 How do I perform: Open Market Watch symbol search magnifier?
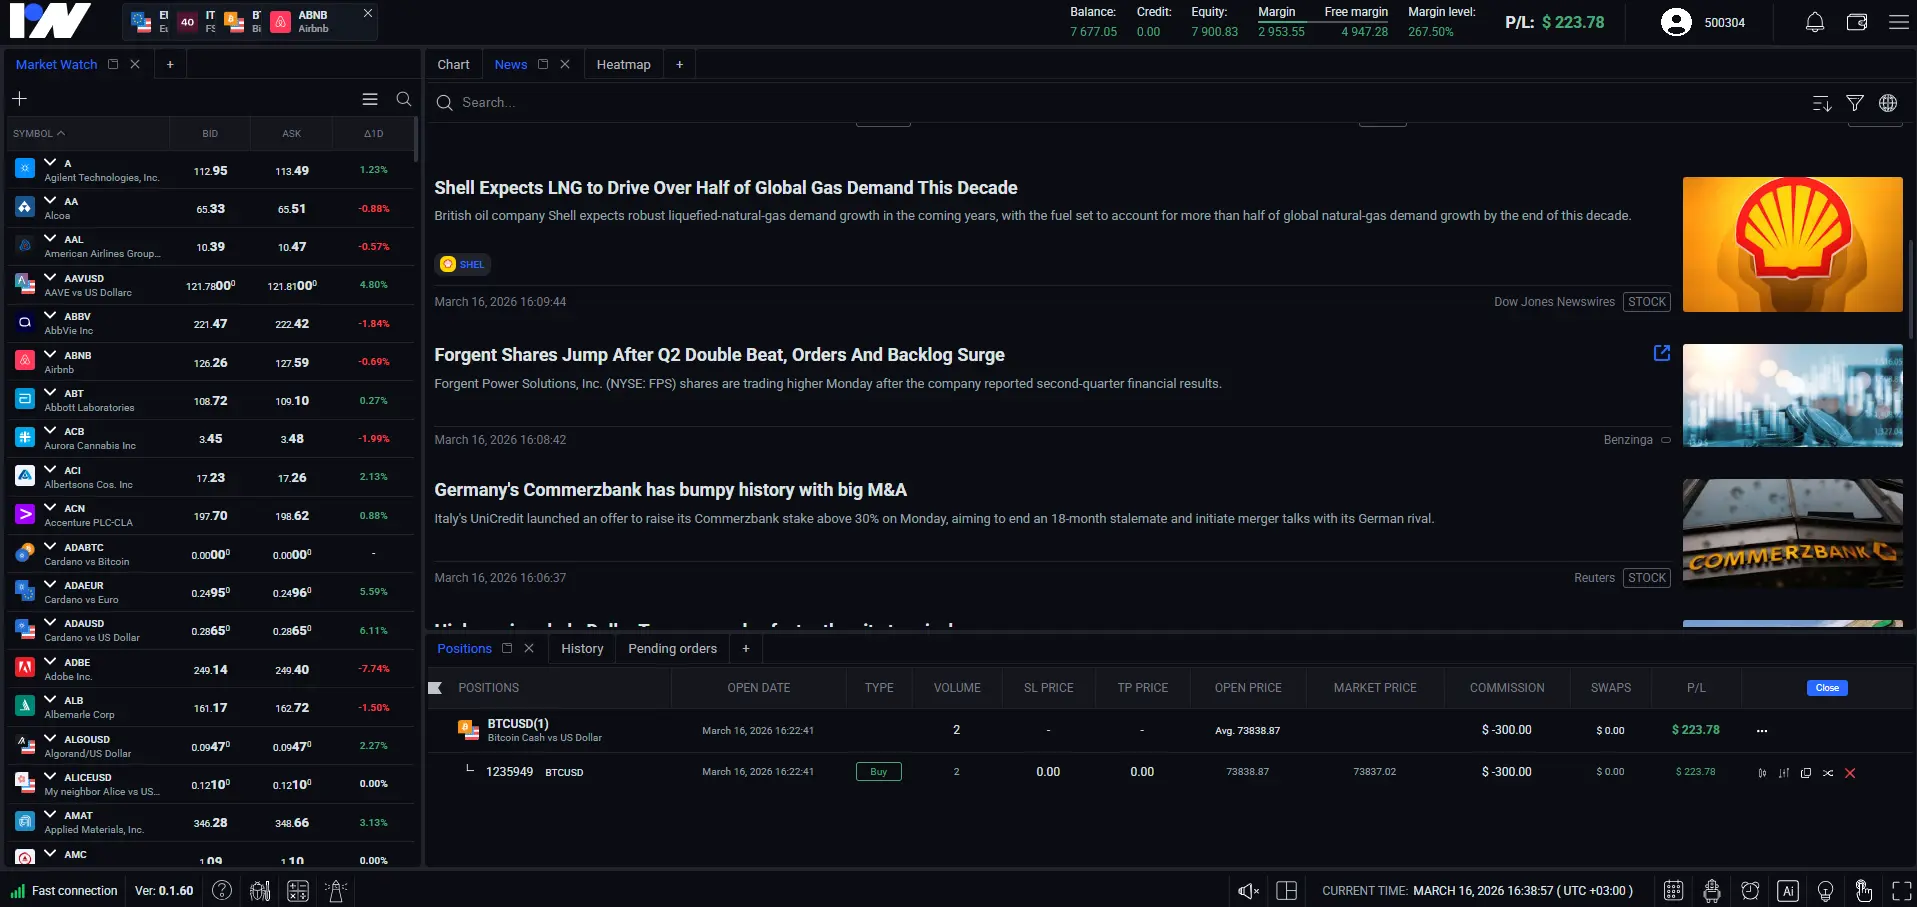point(404,99)
